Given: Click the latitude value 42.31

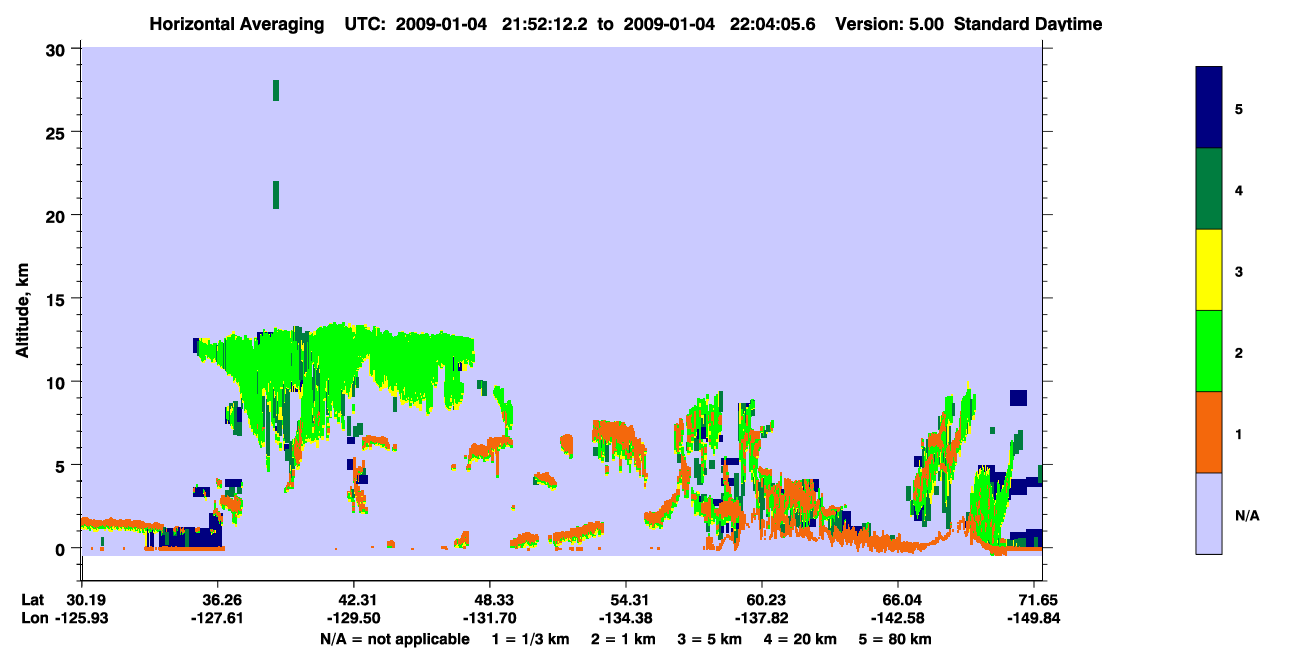Looking at the screenshot, I should click(x=354, y=600).
